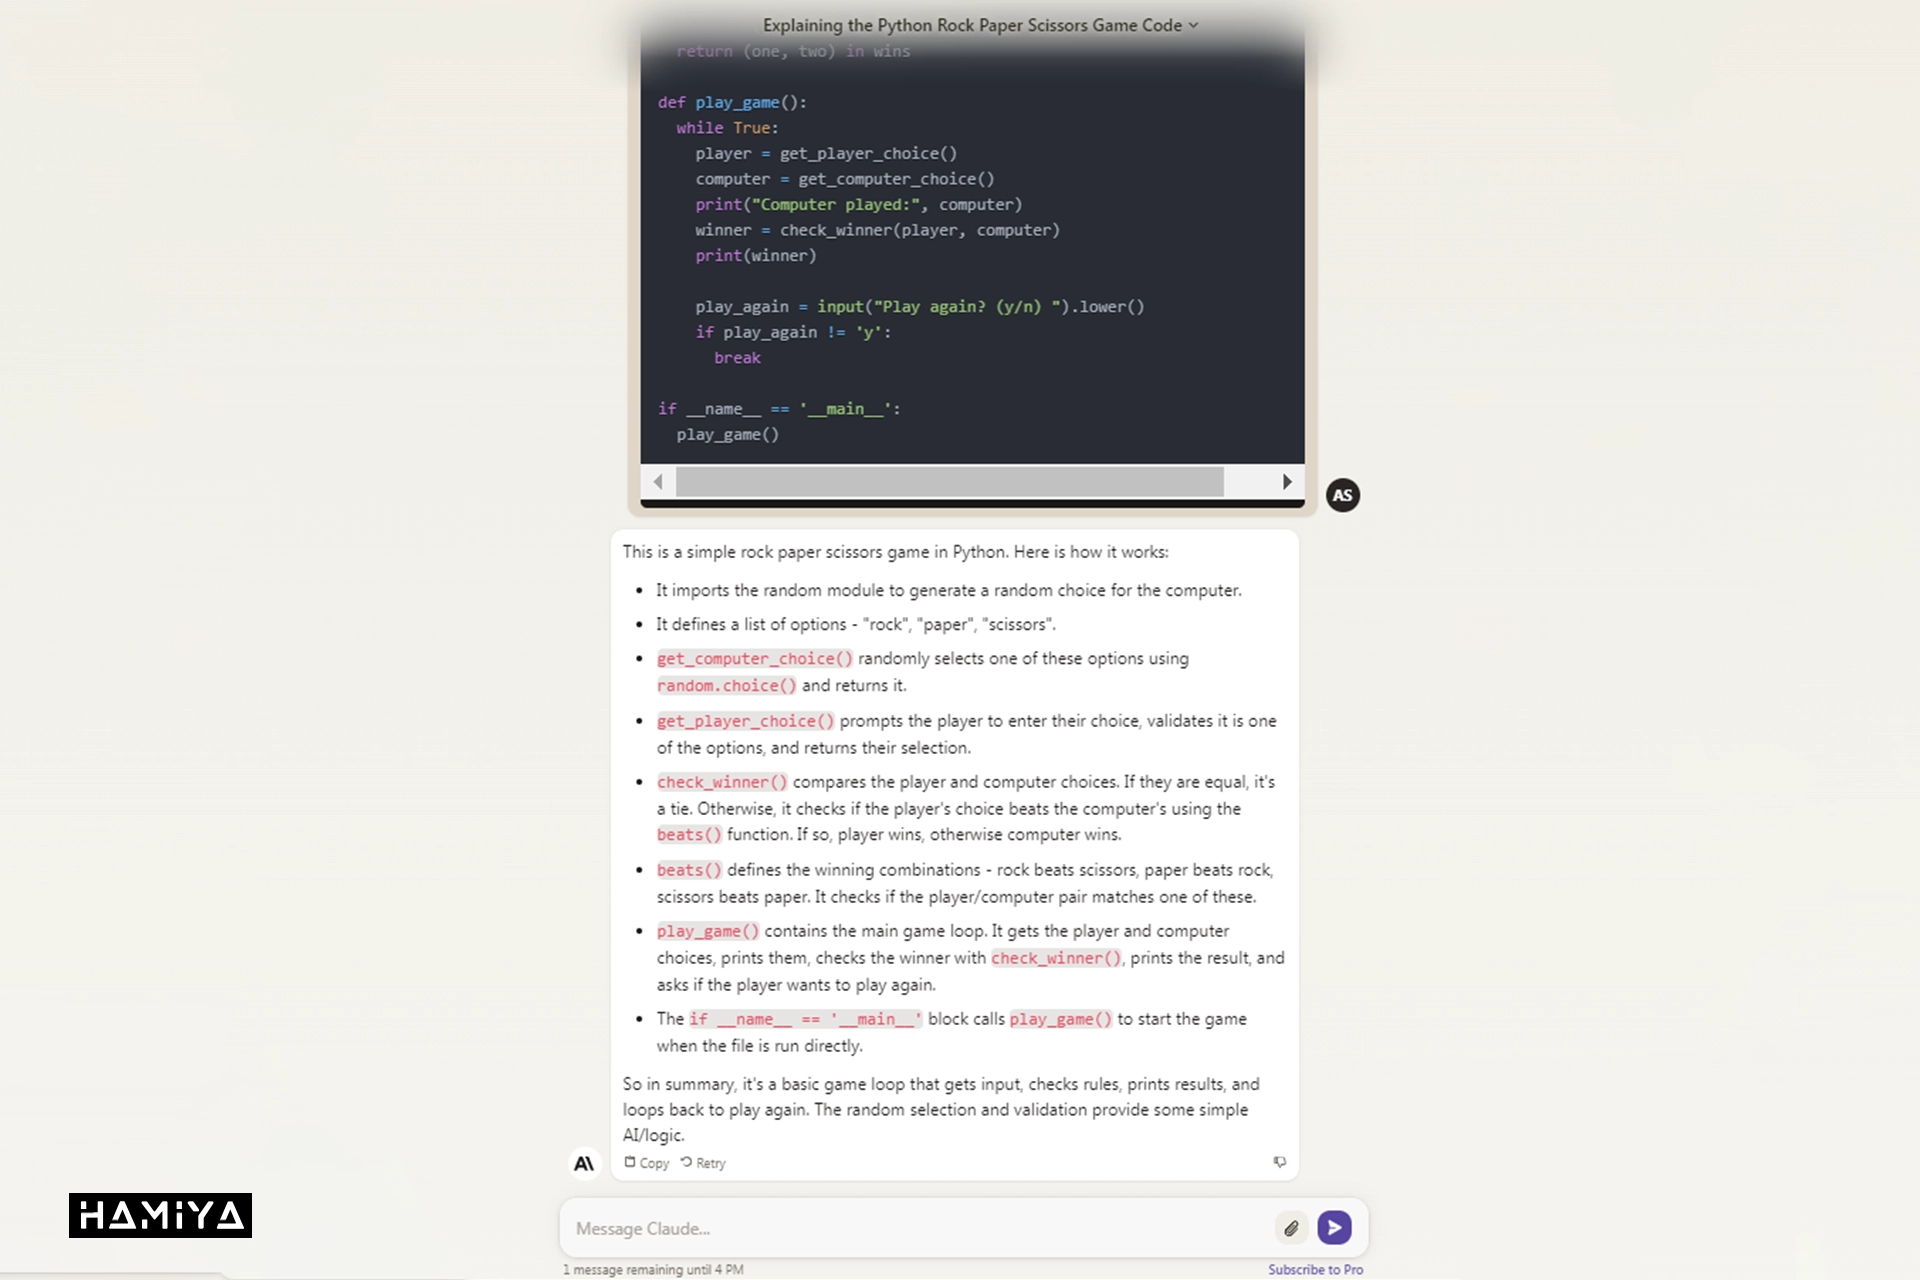Retry generating the response
Screen dimensions: 1920x1280
pyautogui.click(x=710, y=1163)
